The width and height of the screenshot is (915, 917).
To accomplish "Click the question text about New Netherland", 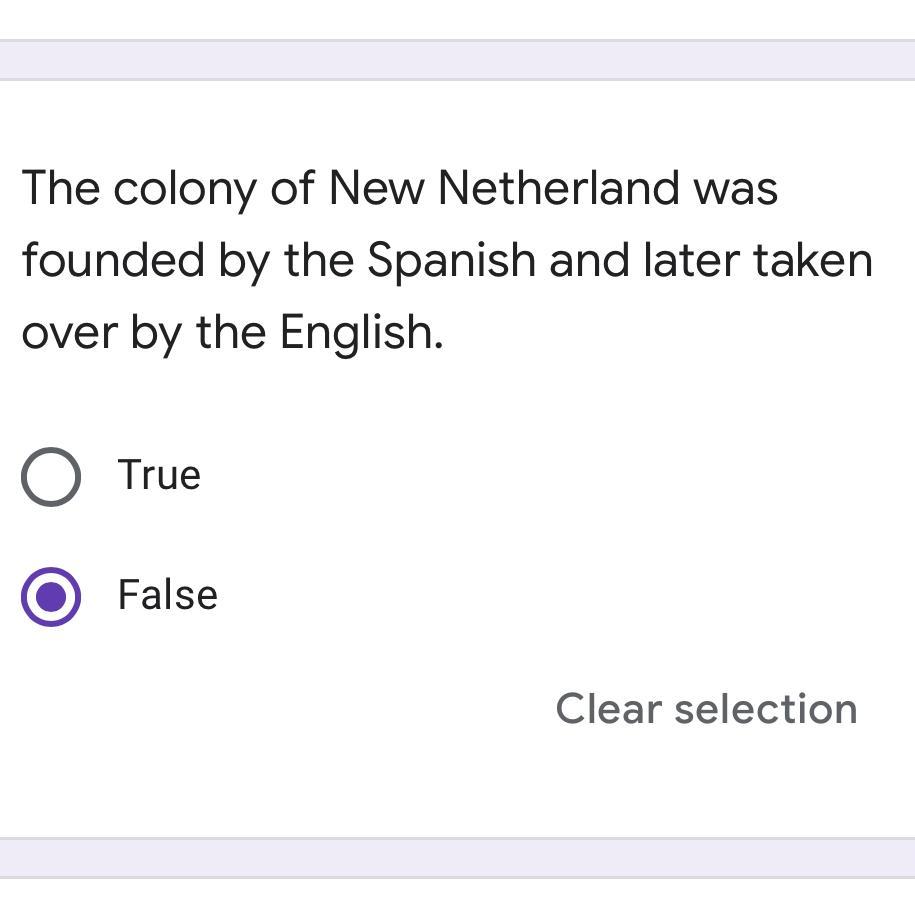I will point(446,260).
